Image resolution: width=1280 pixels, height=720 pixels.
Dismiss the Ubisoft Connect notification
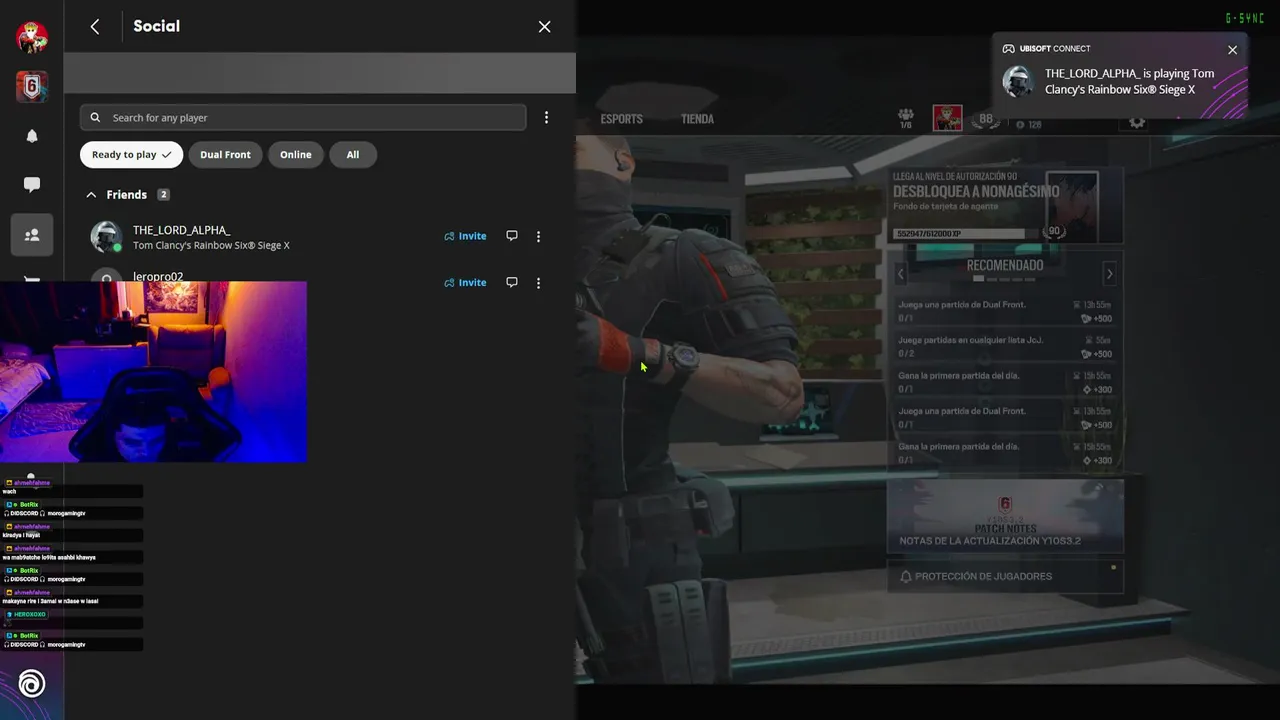(1232, 50)
